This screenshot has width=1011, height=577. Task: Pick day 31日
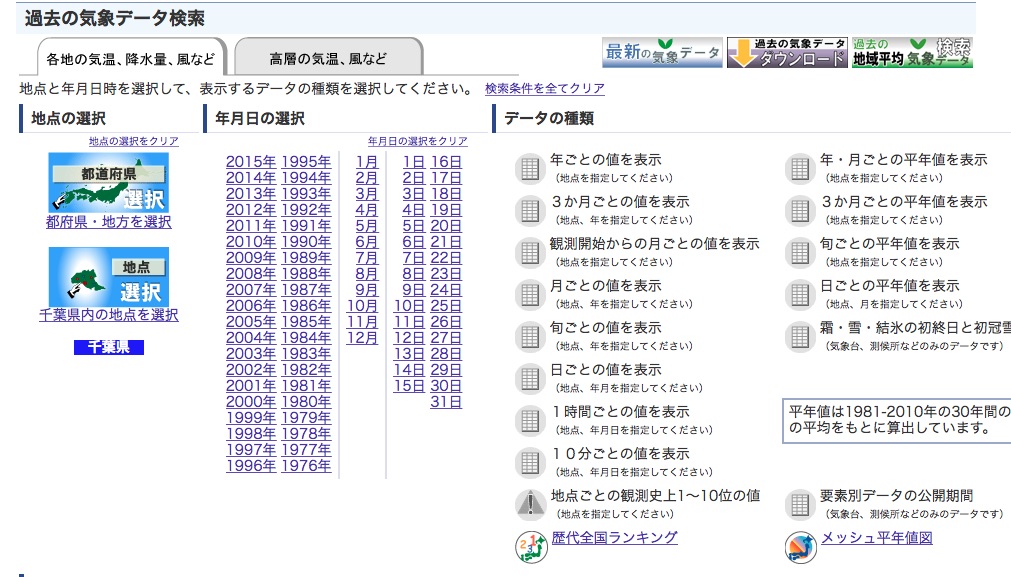[x=446, y=402]
